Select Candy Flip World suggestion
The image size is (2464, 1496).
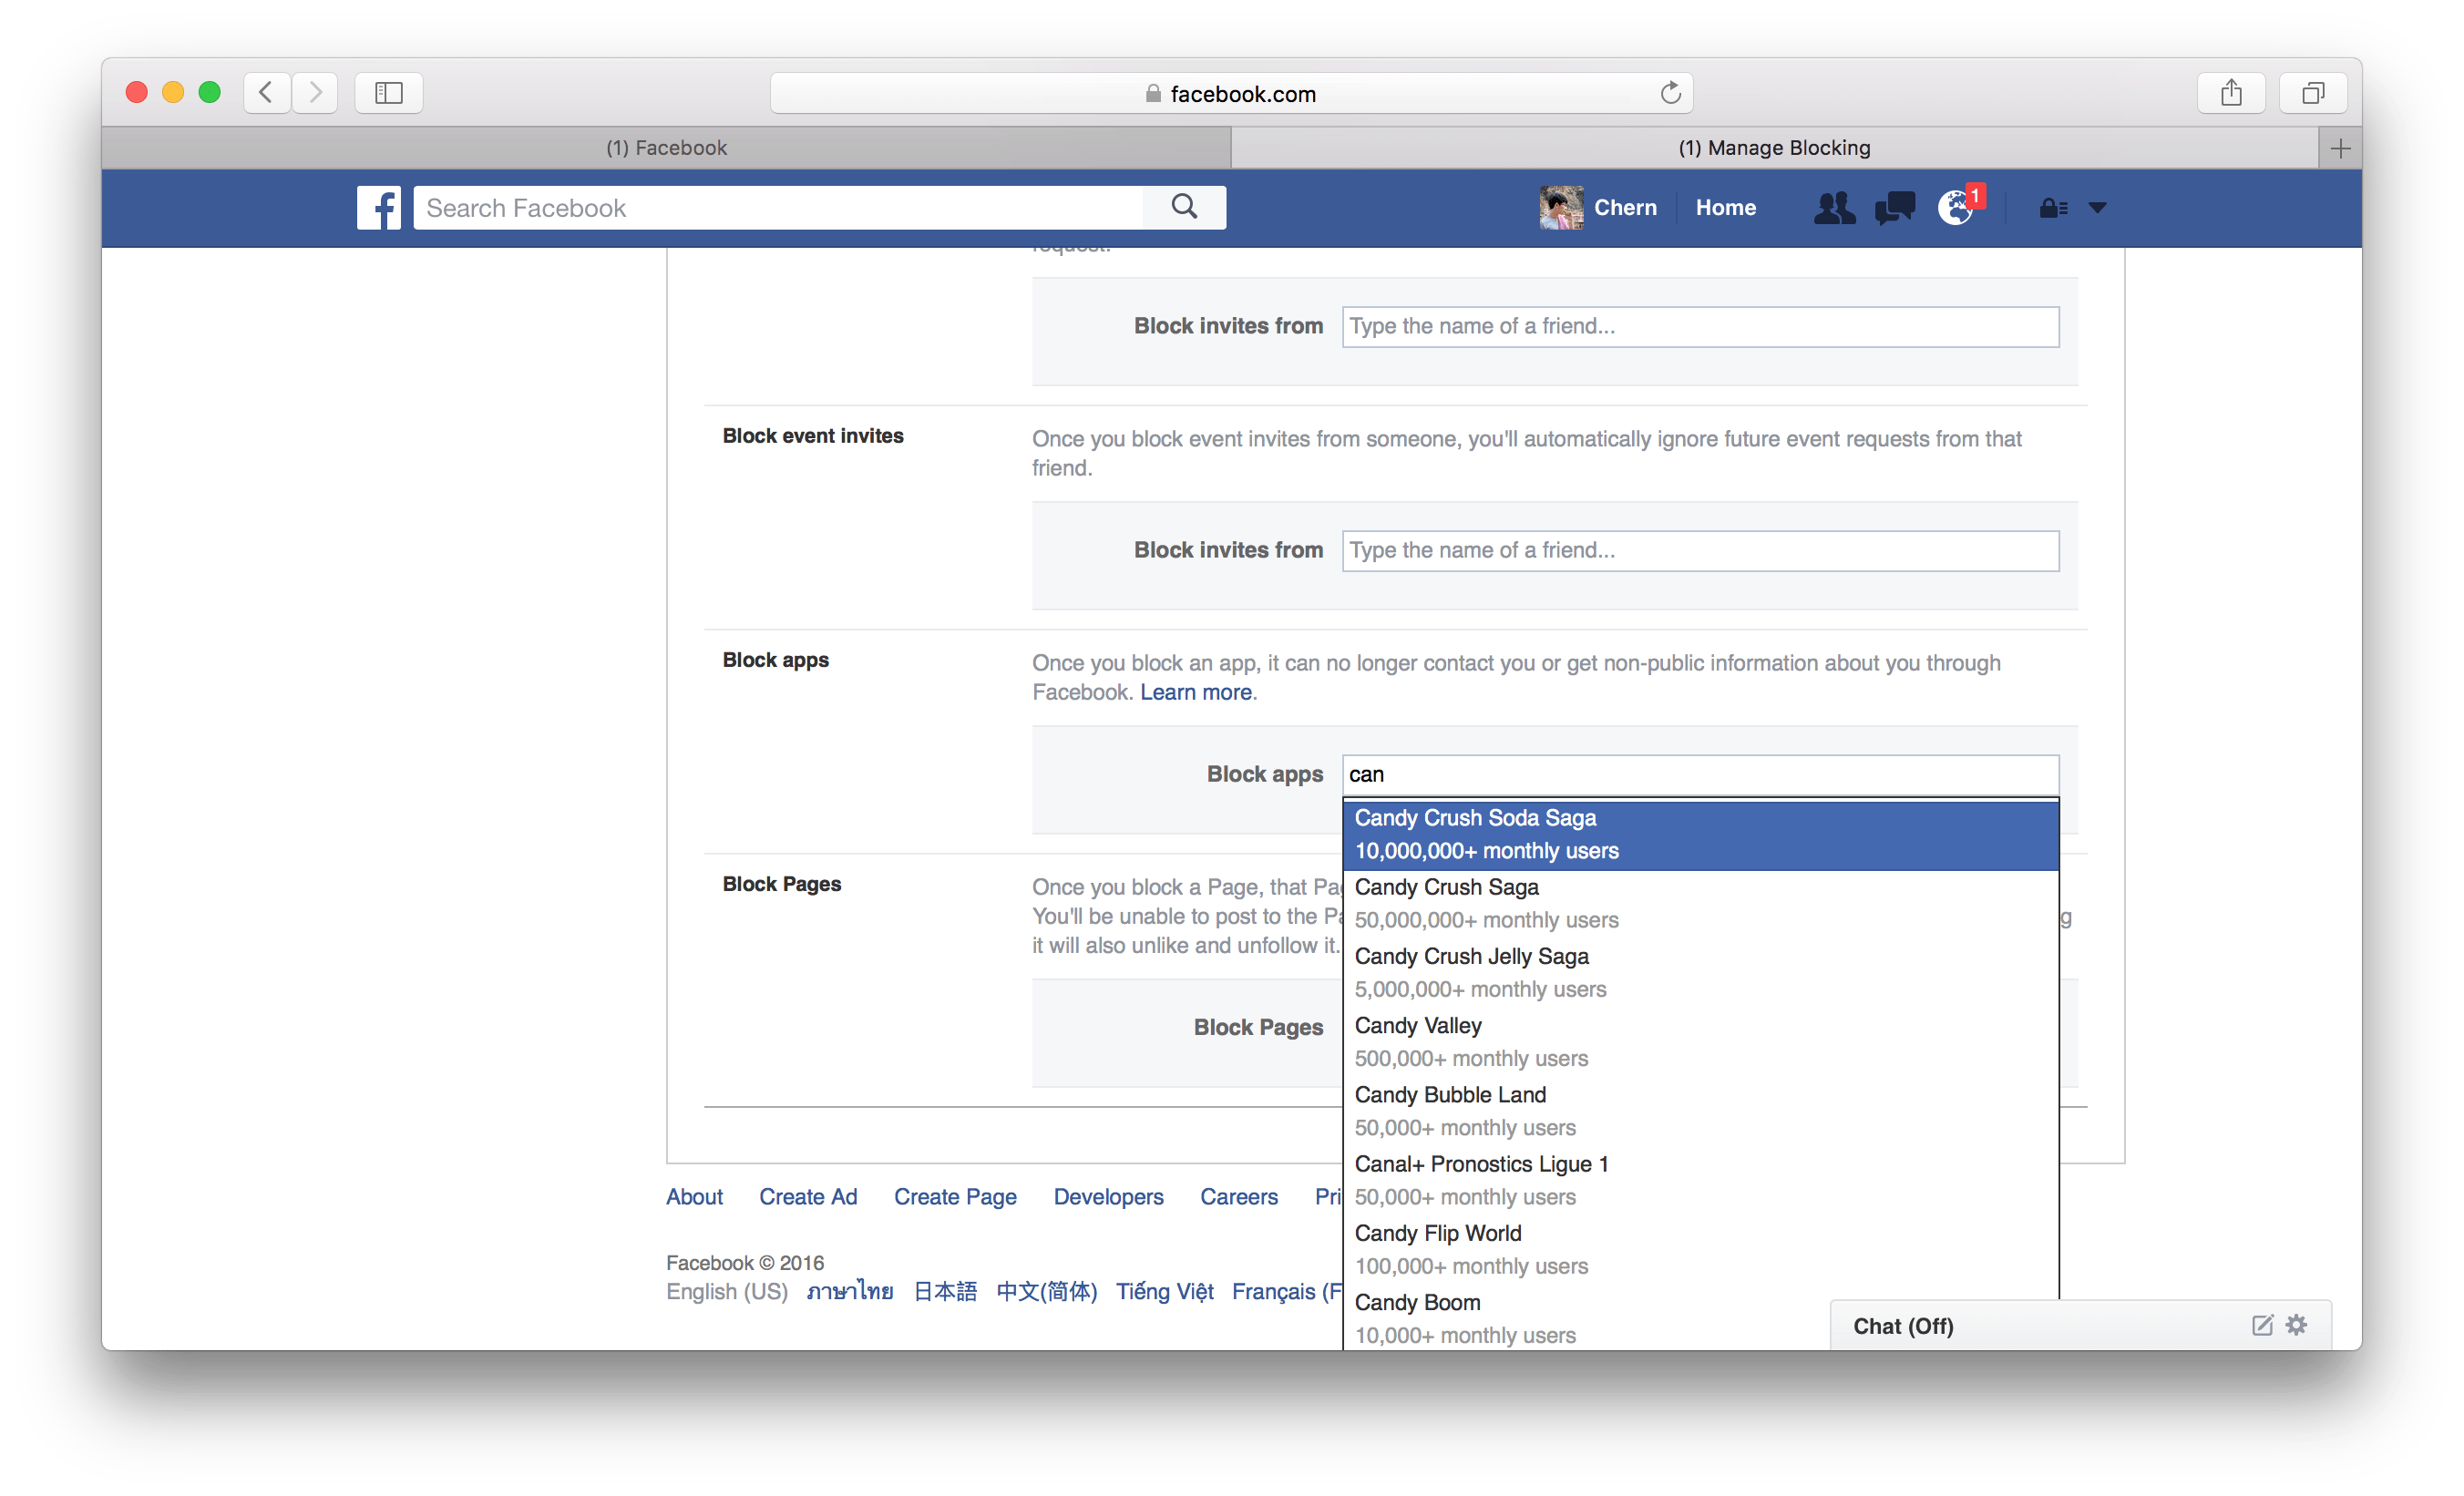(x=1700, y=1249)
